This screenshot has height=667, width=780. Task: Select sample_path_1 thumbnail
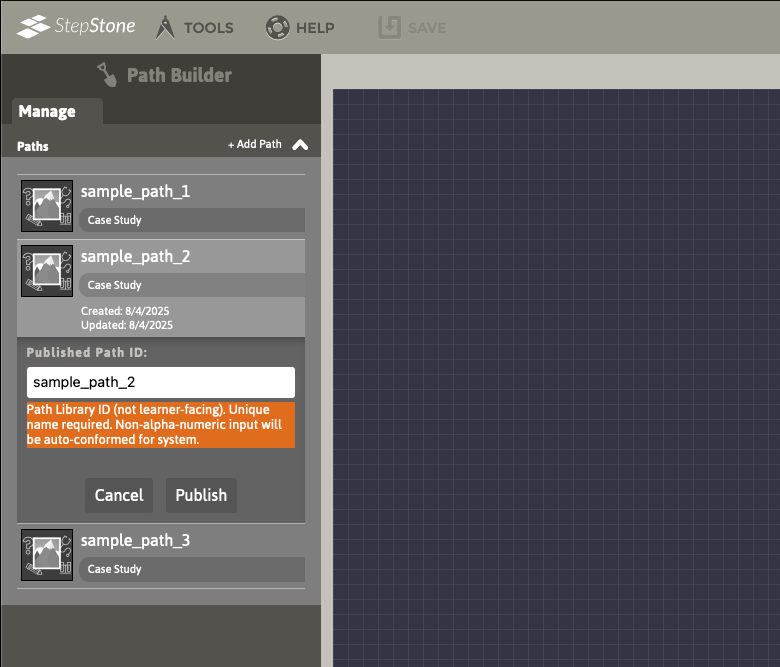click(x=47, y=206)
